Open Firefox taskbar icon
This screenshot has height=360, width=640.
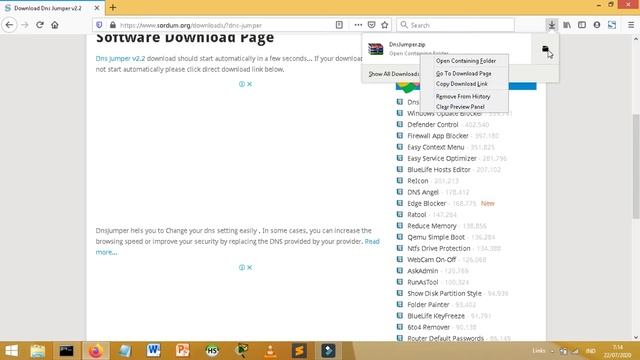96,351
